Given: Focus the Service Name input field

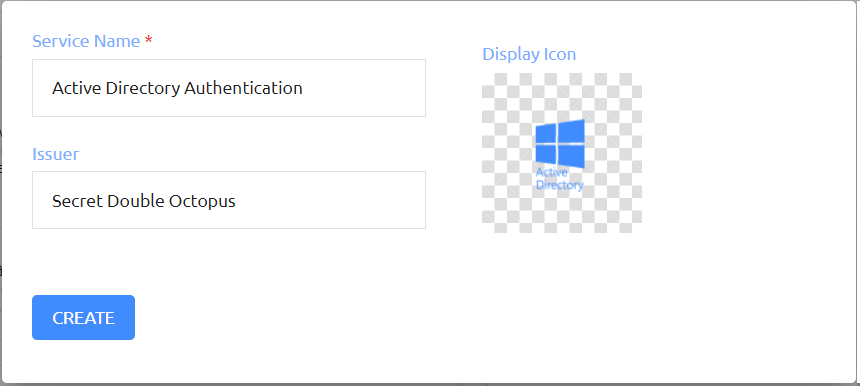Looking at the screenshot, I should point(229,88).
